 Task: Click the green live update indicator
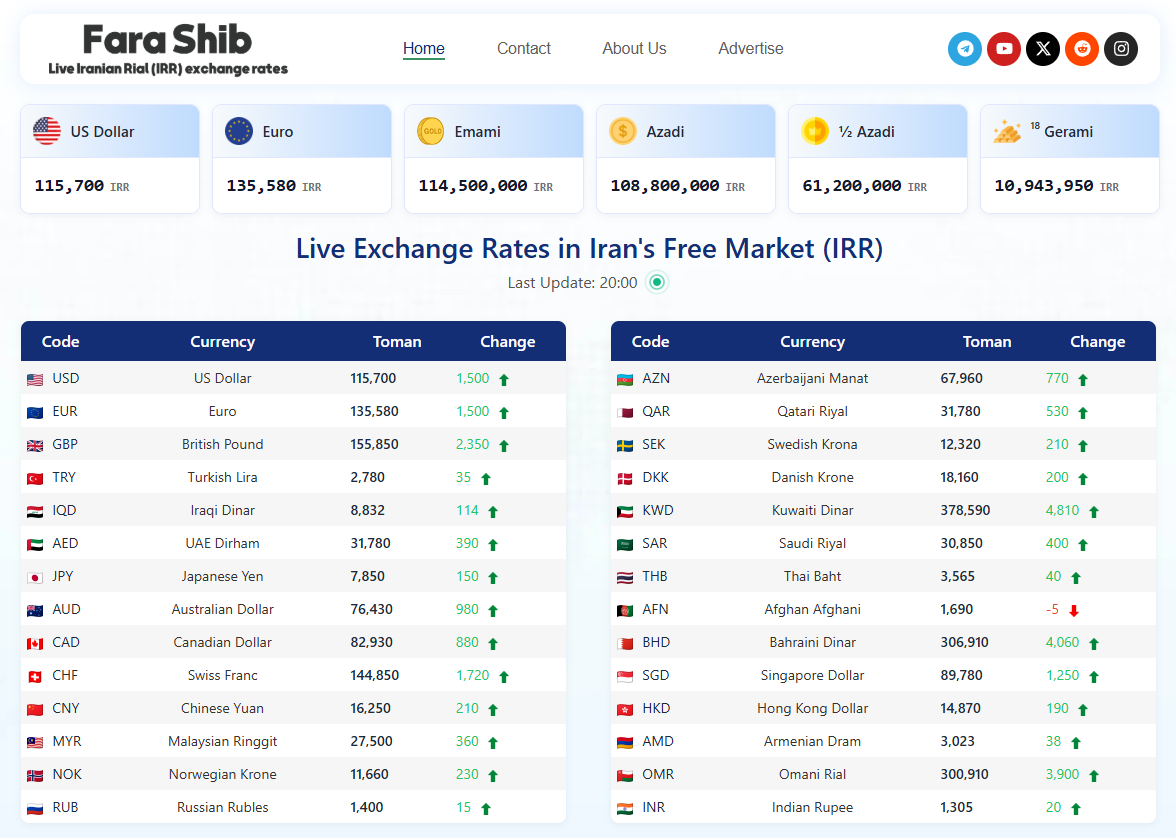click(x=657, y=283)
